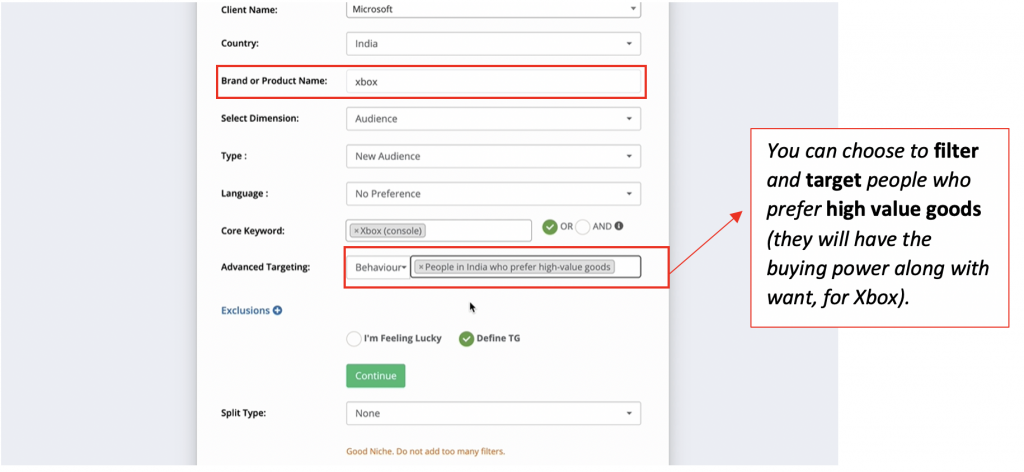This screenshot has height=472, width=1024.
Task: Select the AND radio option
Action: pyautogui.click(x=583, y=227)
